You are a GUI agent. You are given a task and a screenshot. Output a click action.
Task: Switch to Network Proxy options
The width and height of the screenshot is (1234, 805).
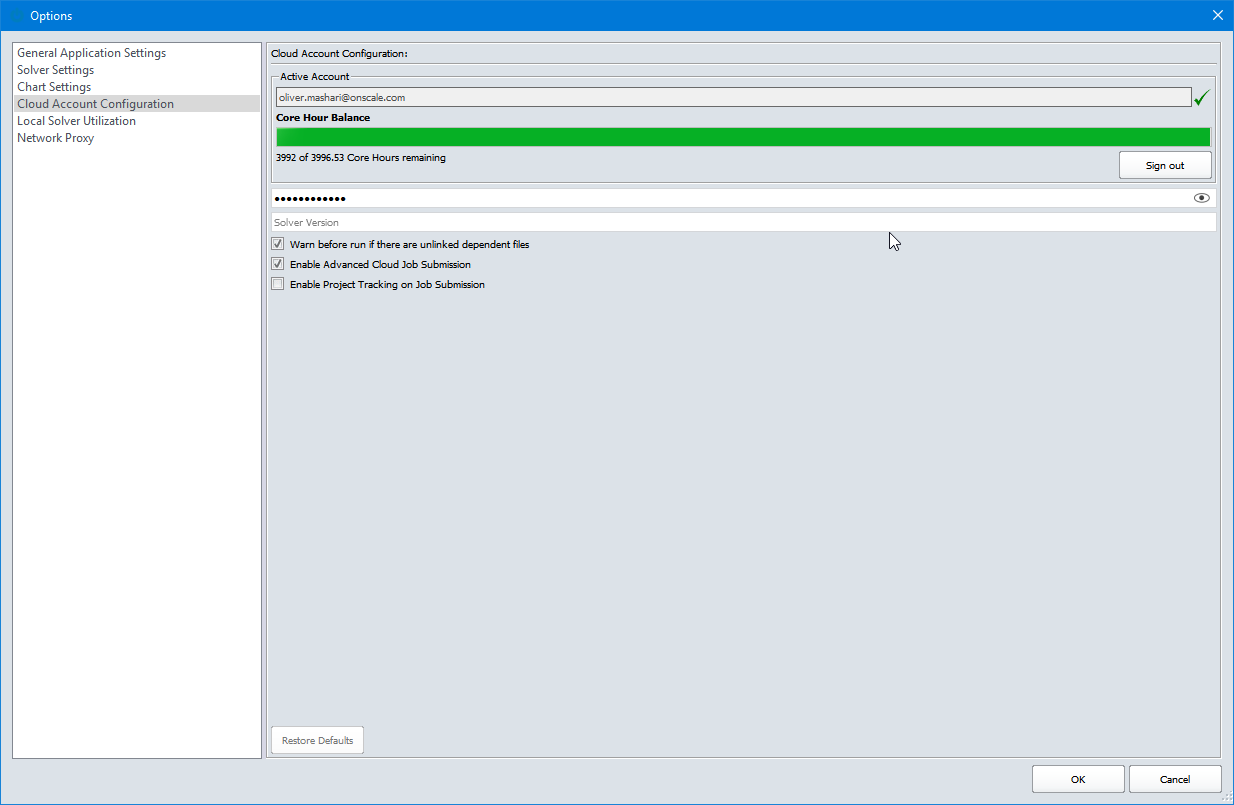pyautogui.click(x=137, y=138)
